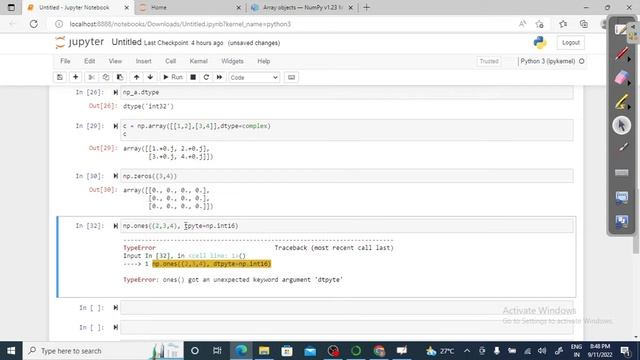Copy selected cells using the toolbar icon

tap(106, 77)
